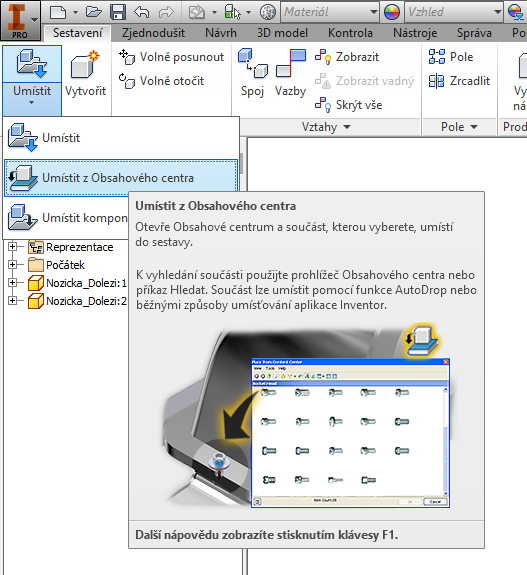
Task: Choose Umístit z Obsahového centra
Action: point(121,178)
